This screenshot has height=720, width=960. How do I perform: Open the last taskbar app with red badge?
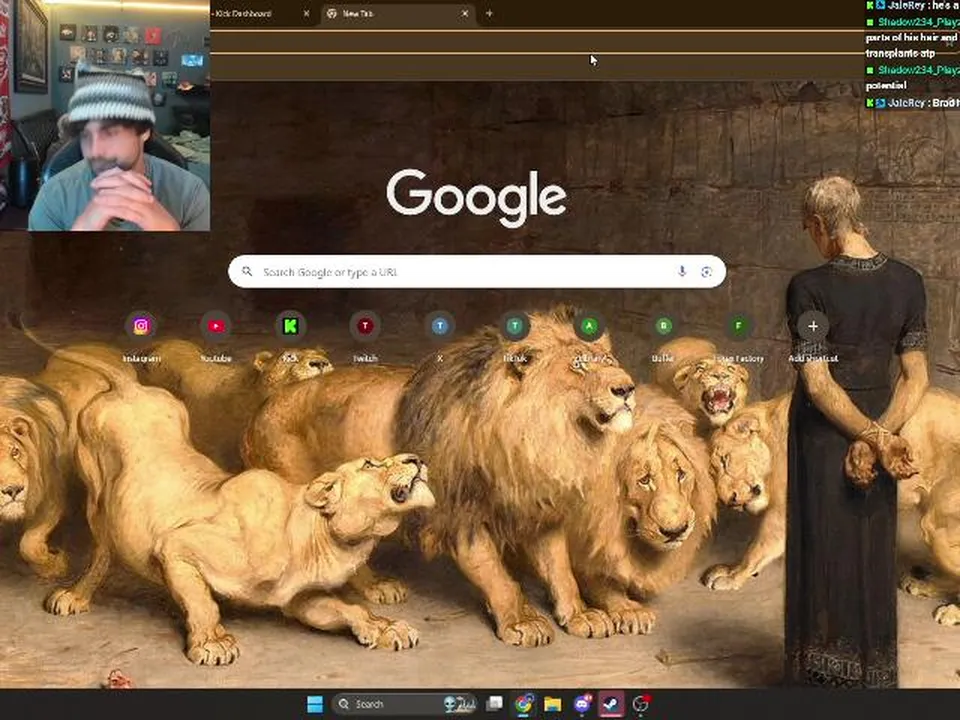(x=640, y=704)
